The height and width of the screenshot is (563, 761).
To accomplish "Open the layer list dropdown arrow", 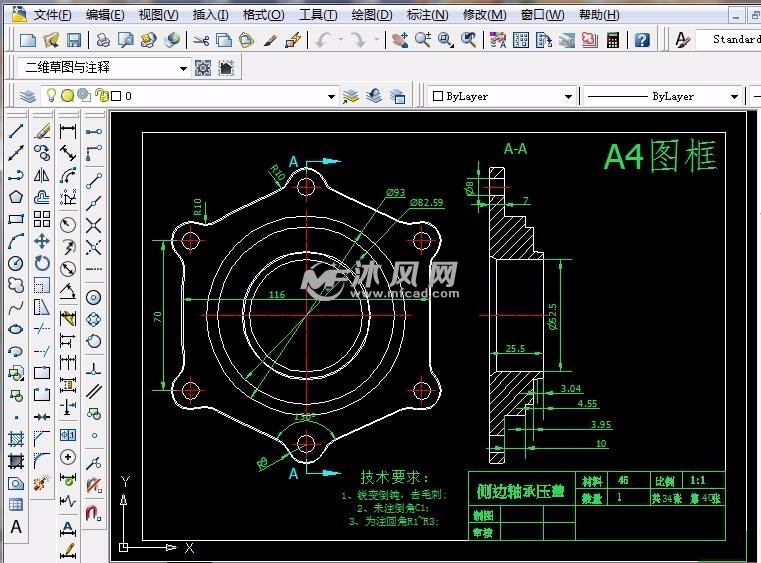I will (332, 97).
